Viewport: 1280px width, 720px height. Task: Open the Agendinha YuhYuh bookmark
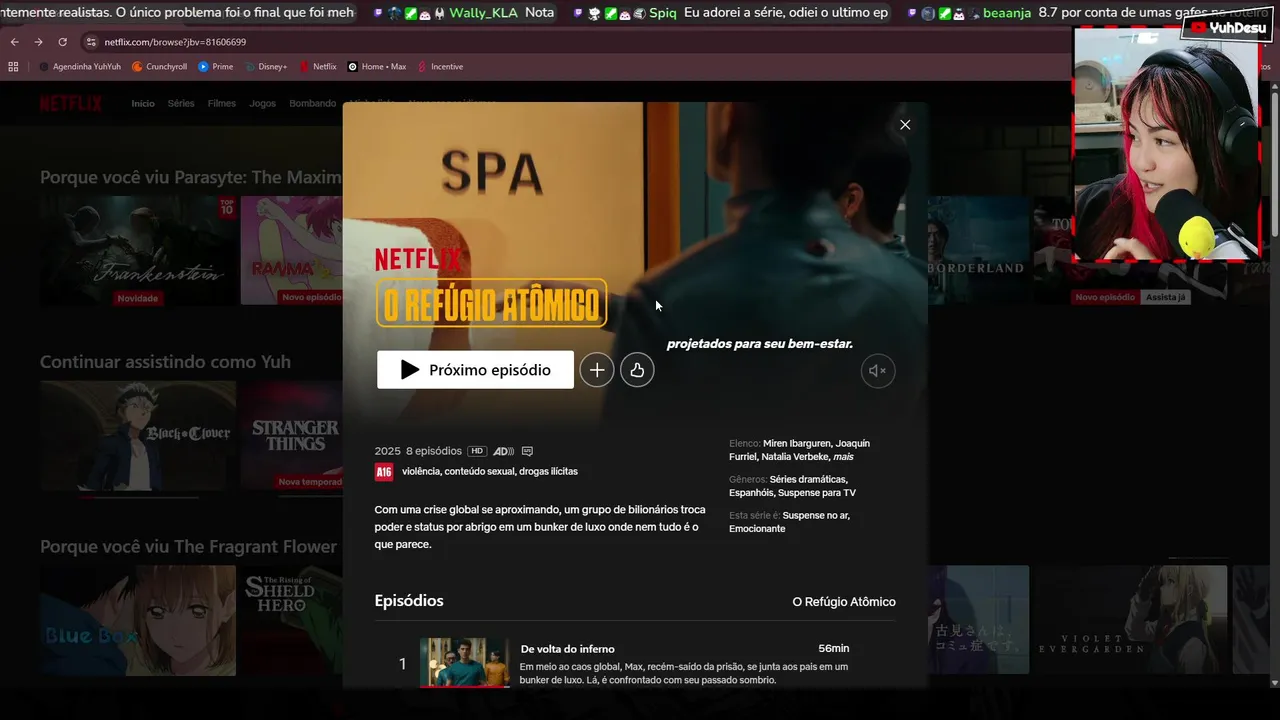80,67
